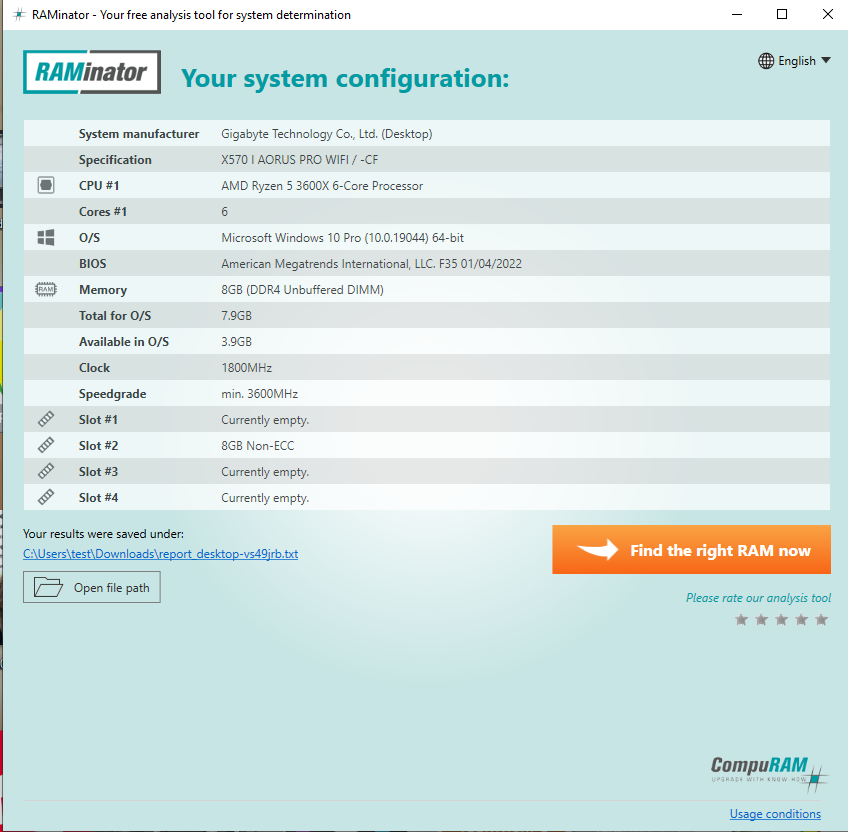Screen dimensions: 848x832
Task: Open the Usage conditions link
Action: point(775,814)
